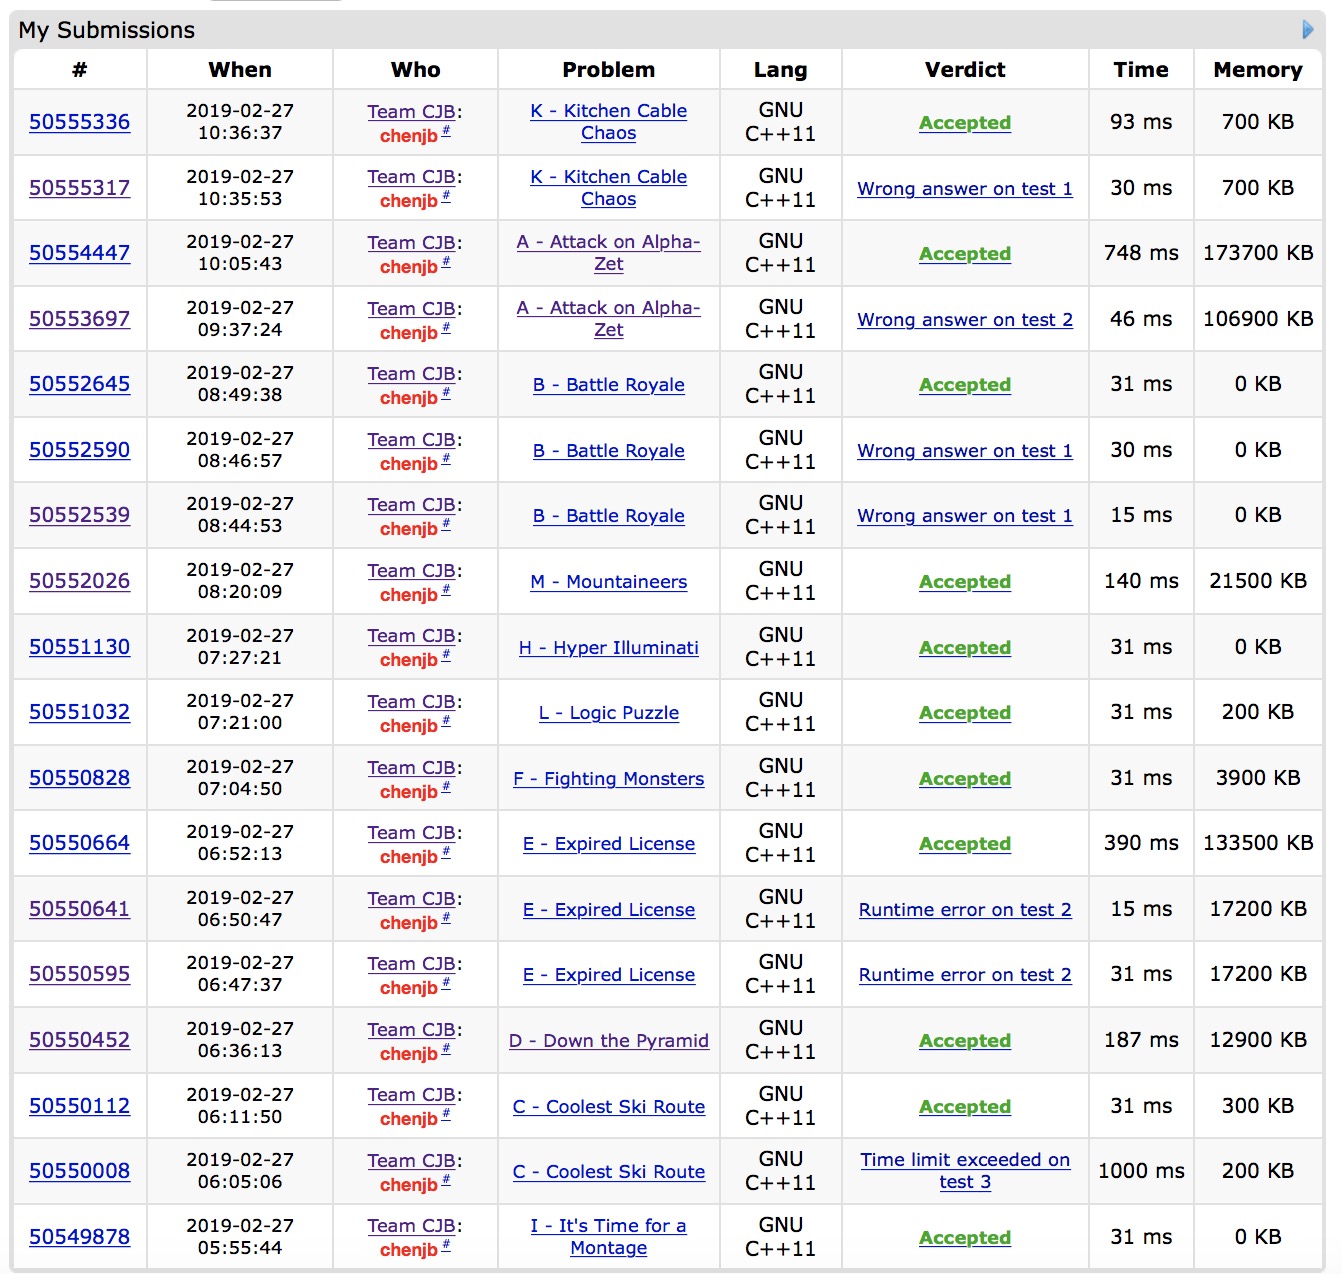The height and width of the screenshot is (1274, 1342).
Task: Open problem D - Down the Pyramid
Action: tap(608, 1041)
